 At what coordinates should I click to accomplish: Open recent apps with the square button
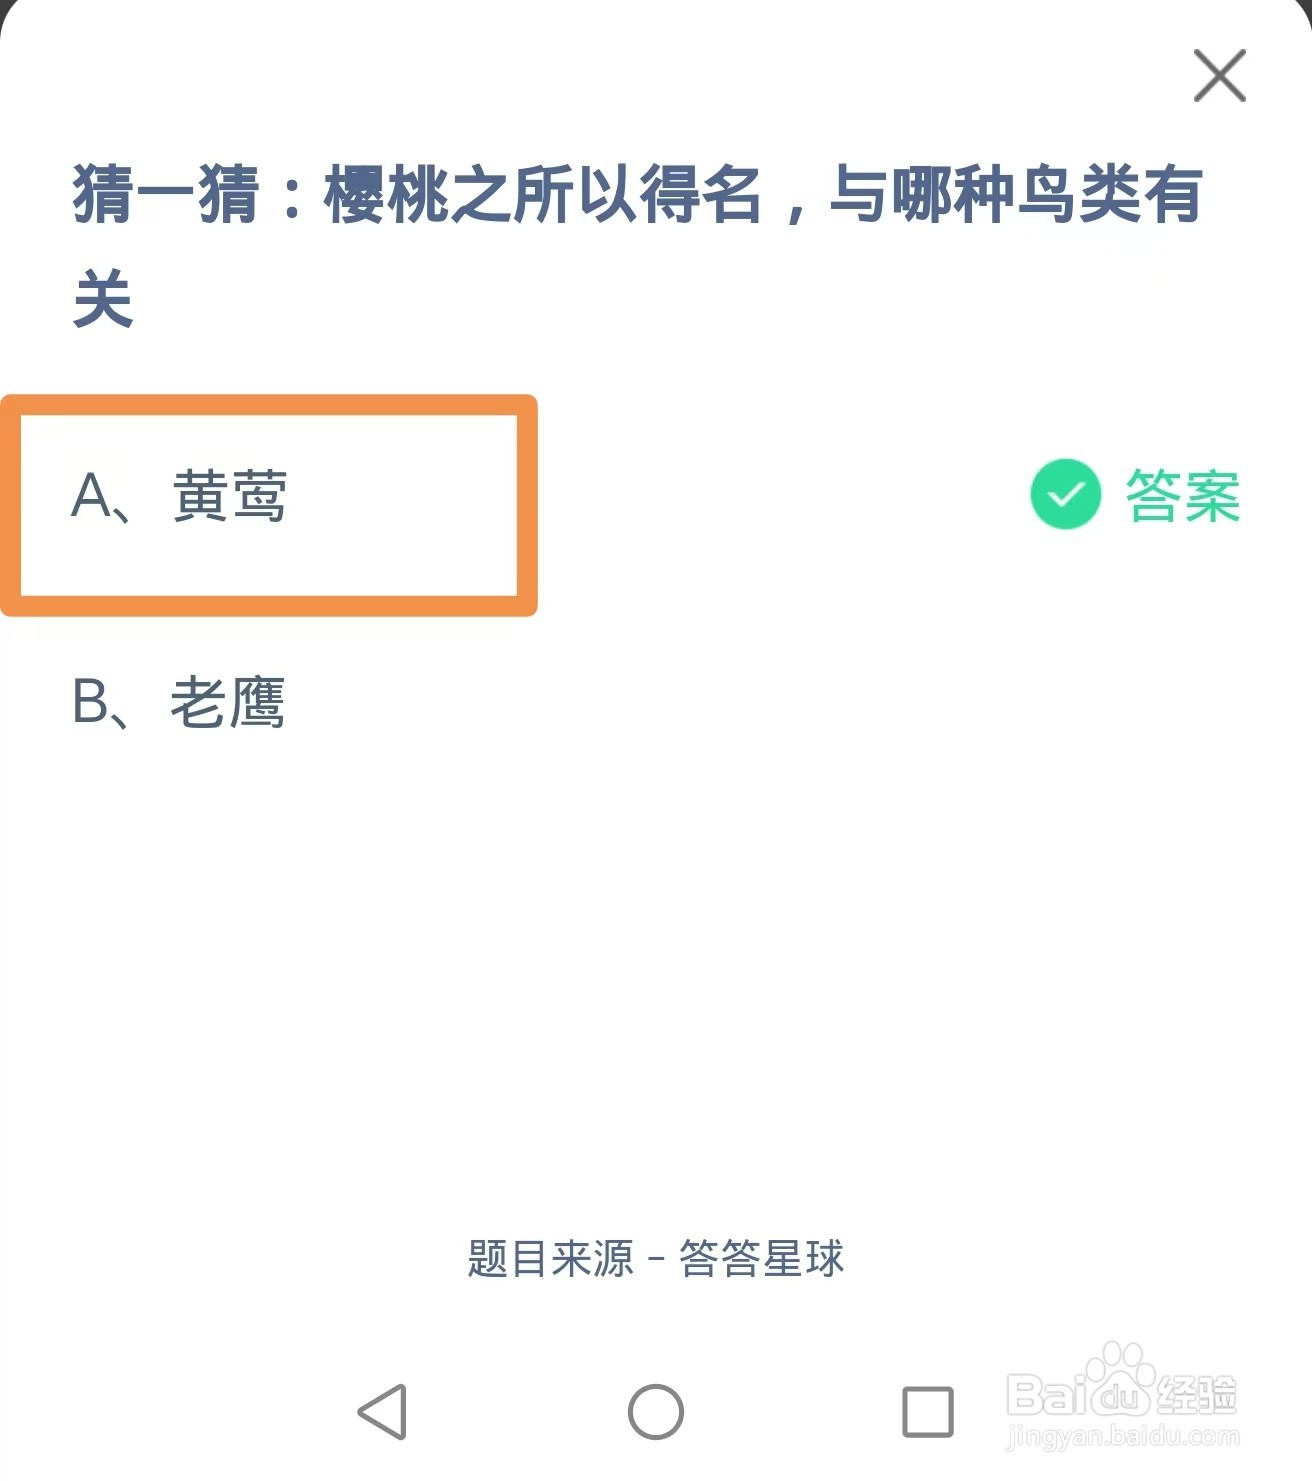[927, 1411]
